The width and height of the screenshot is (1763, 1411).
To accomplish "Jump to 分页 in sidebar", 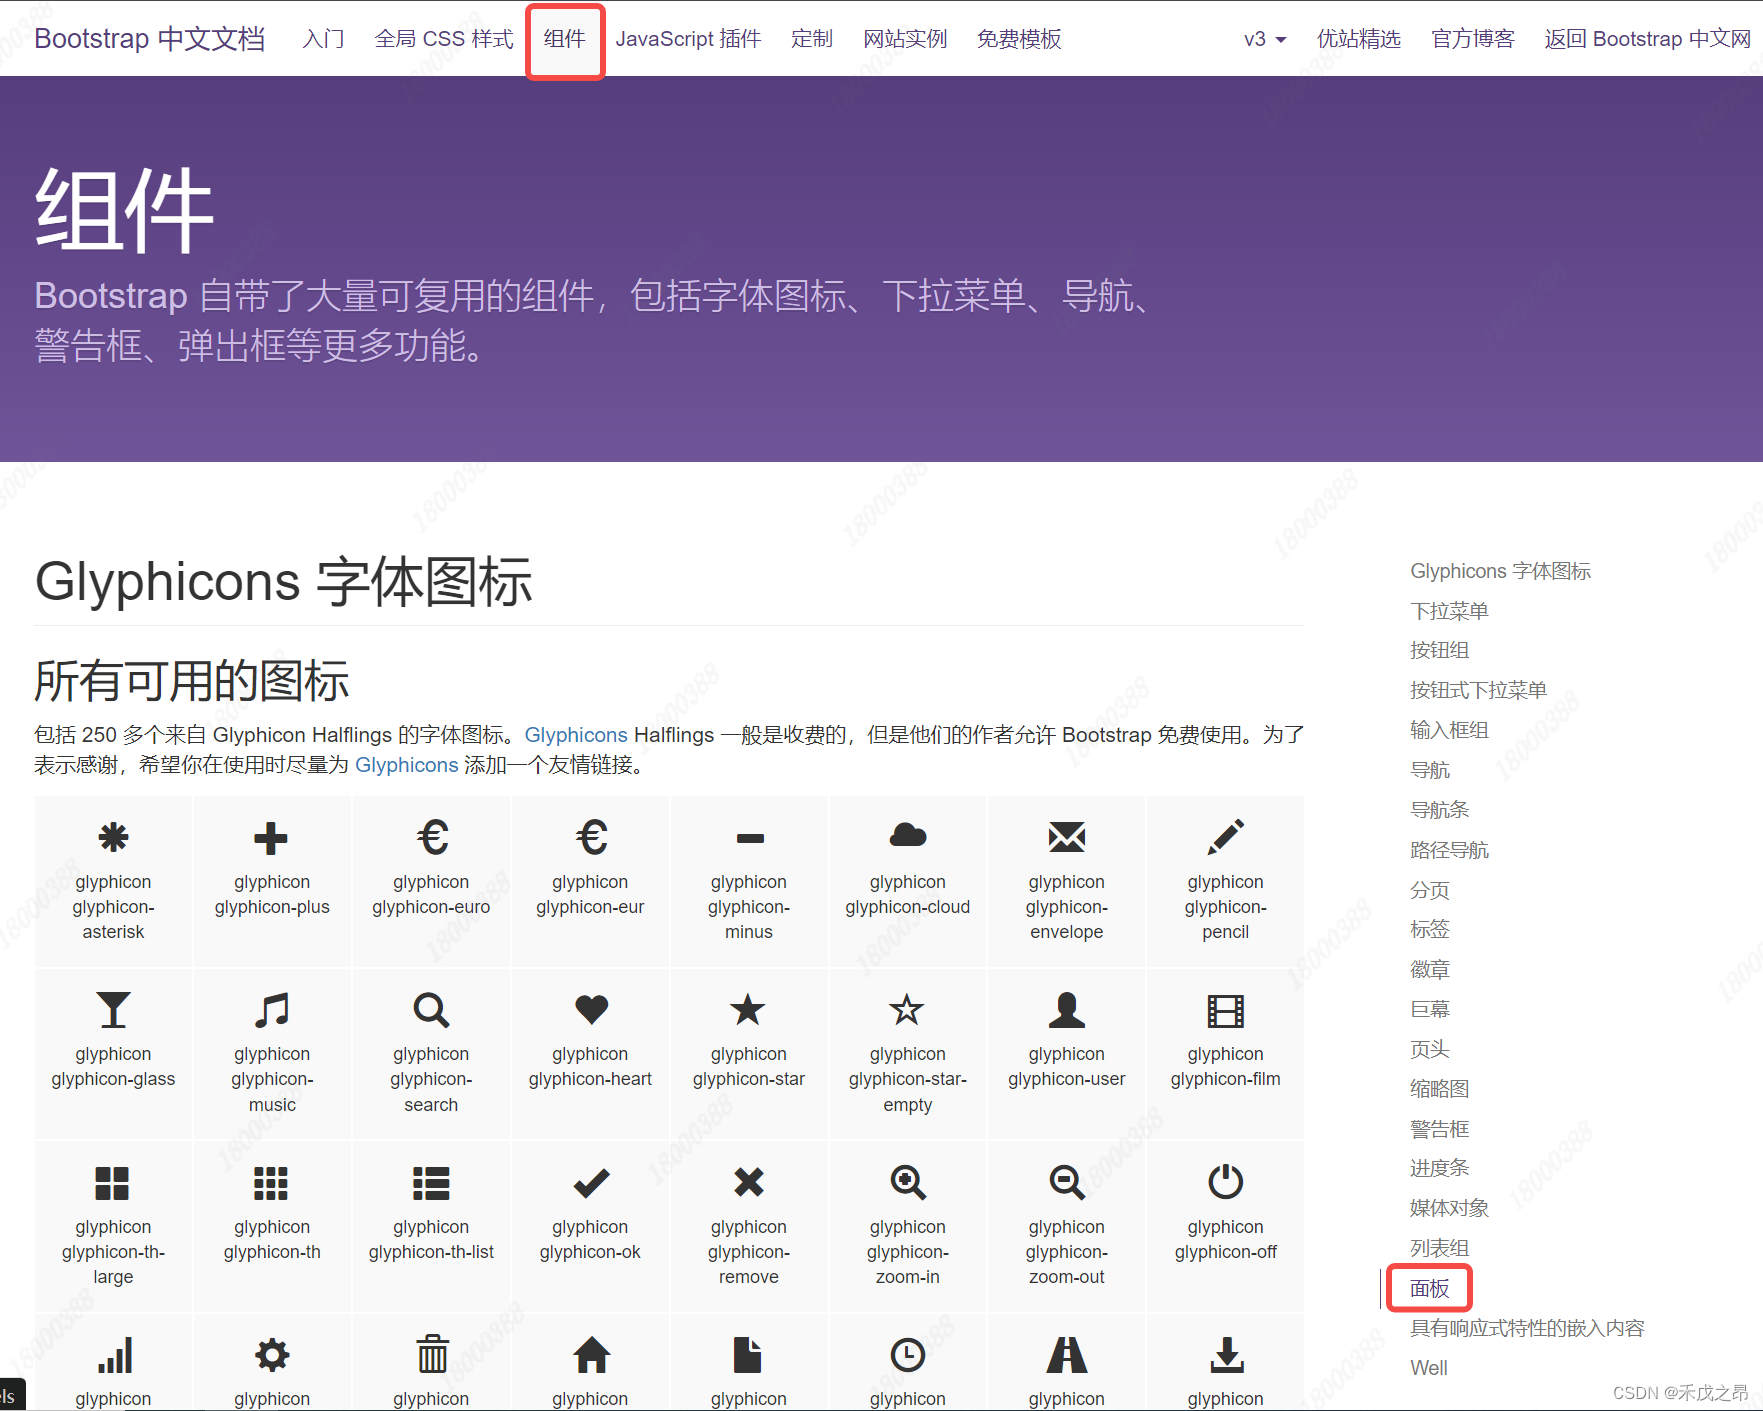I will pyautogui.click(x=1429, y=890).
